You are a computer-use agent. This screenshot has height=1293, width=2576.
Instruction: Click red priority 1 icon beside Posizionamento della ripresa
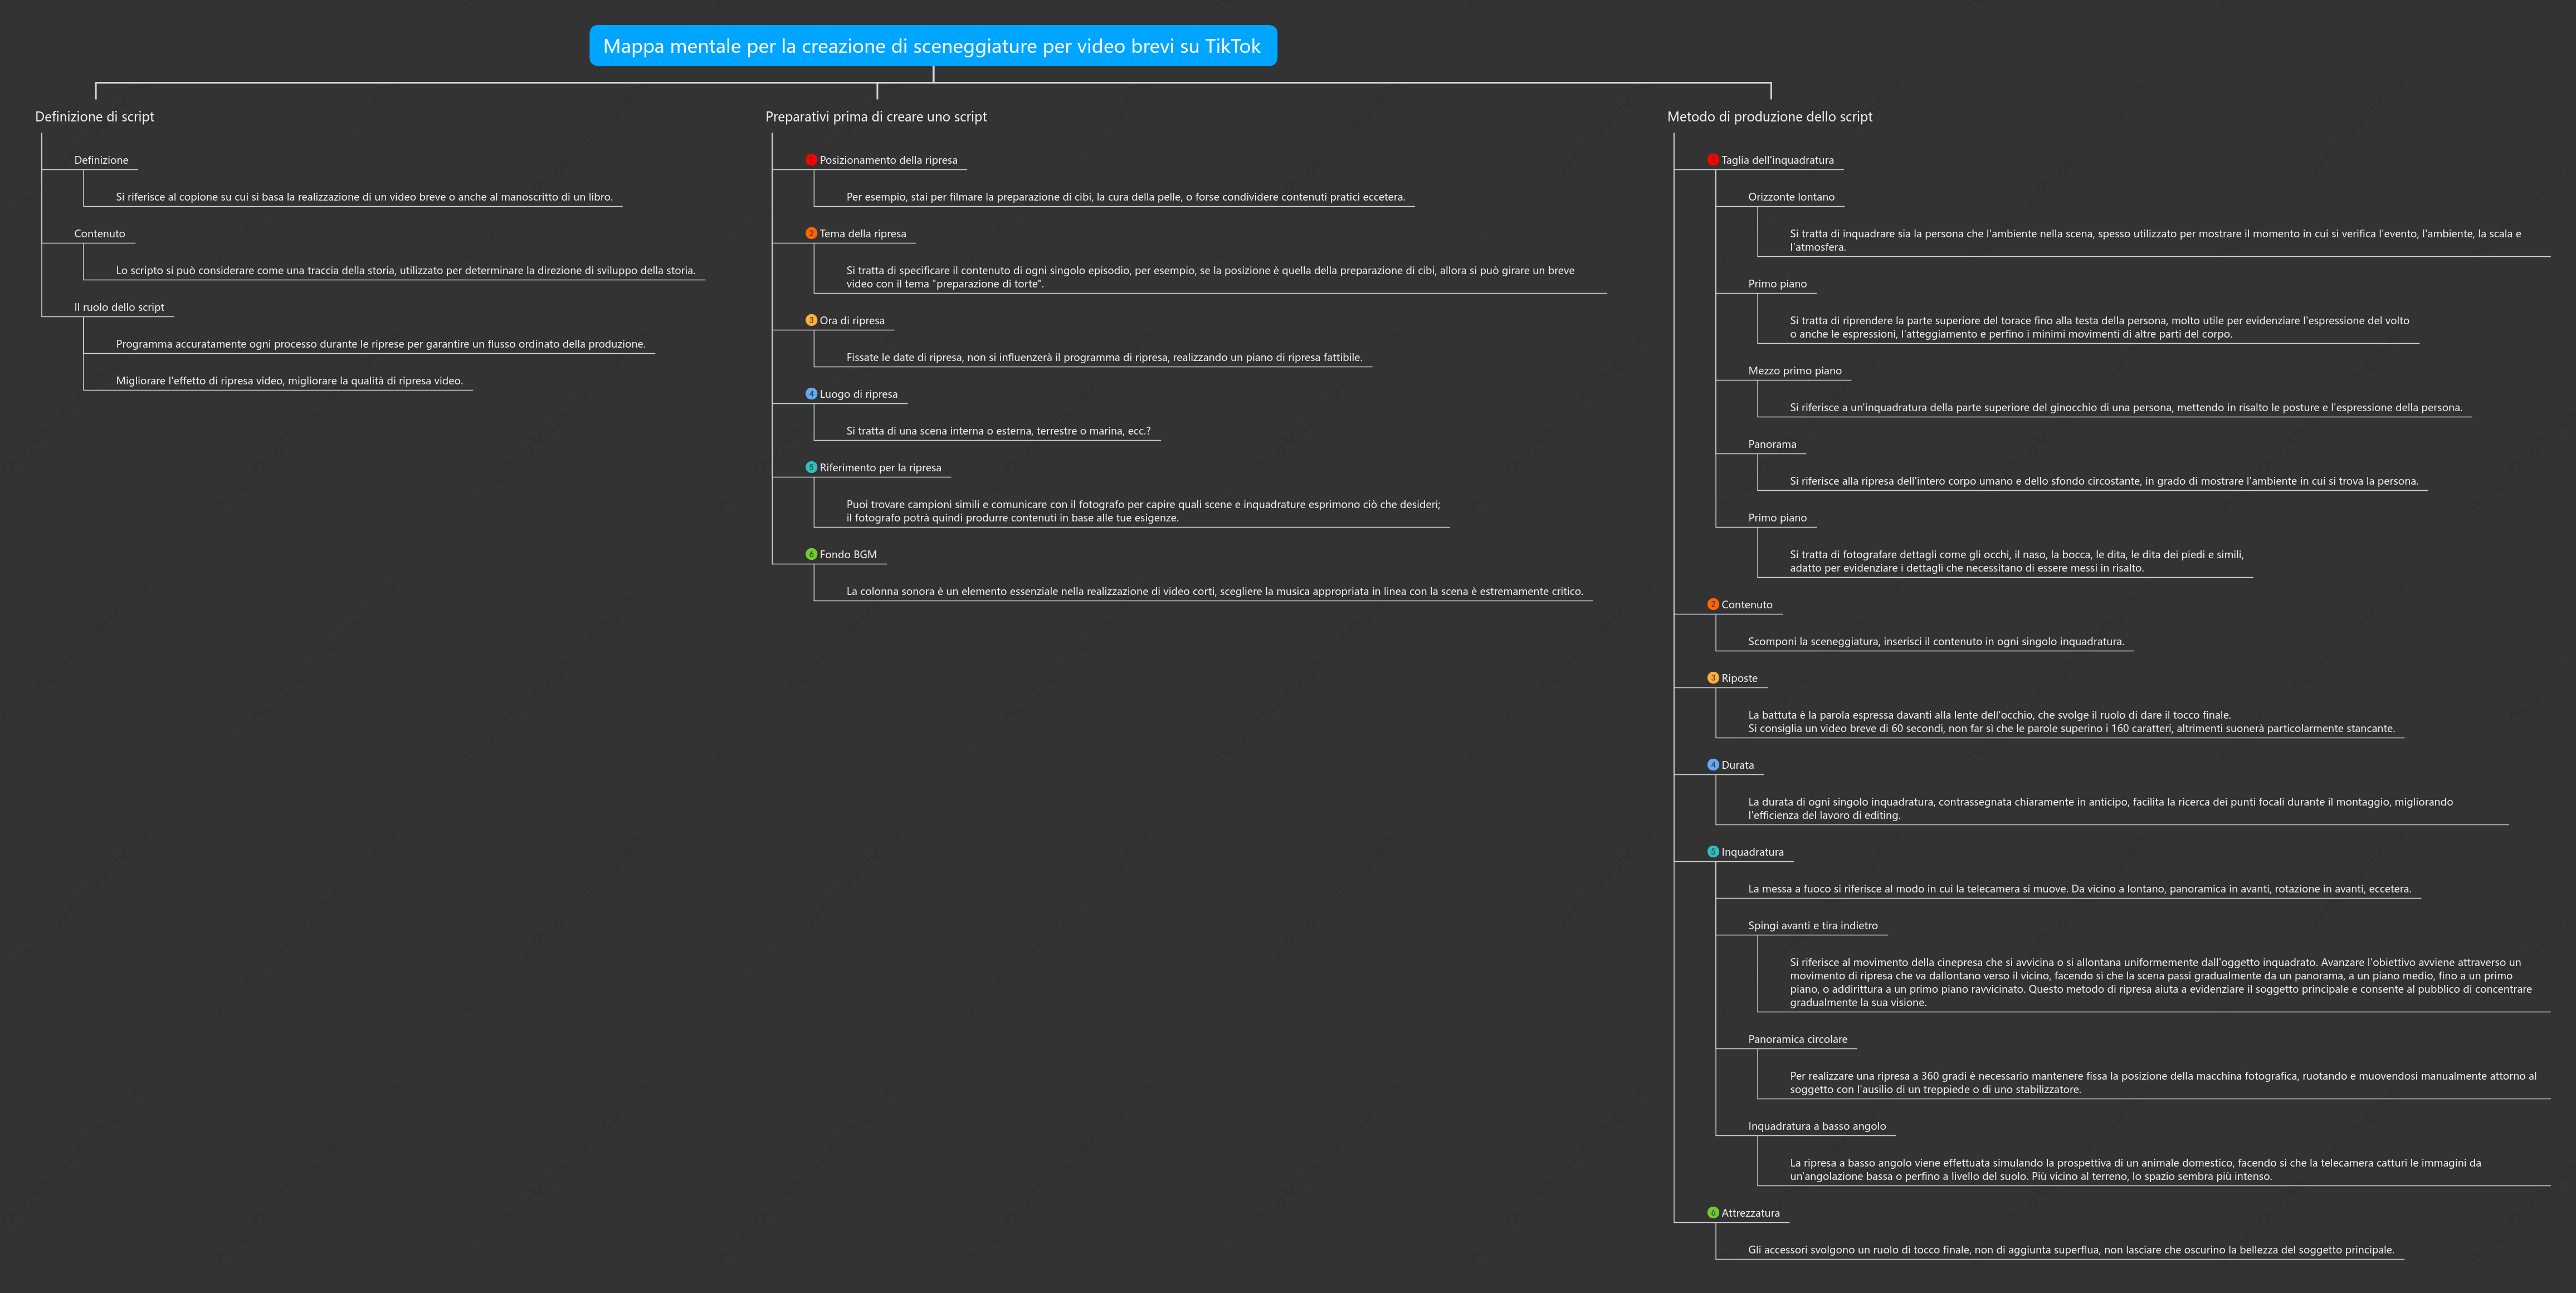click(x=811, y=160)
